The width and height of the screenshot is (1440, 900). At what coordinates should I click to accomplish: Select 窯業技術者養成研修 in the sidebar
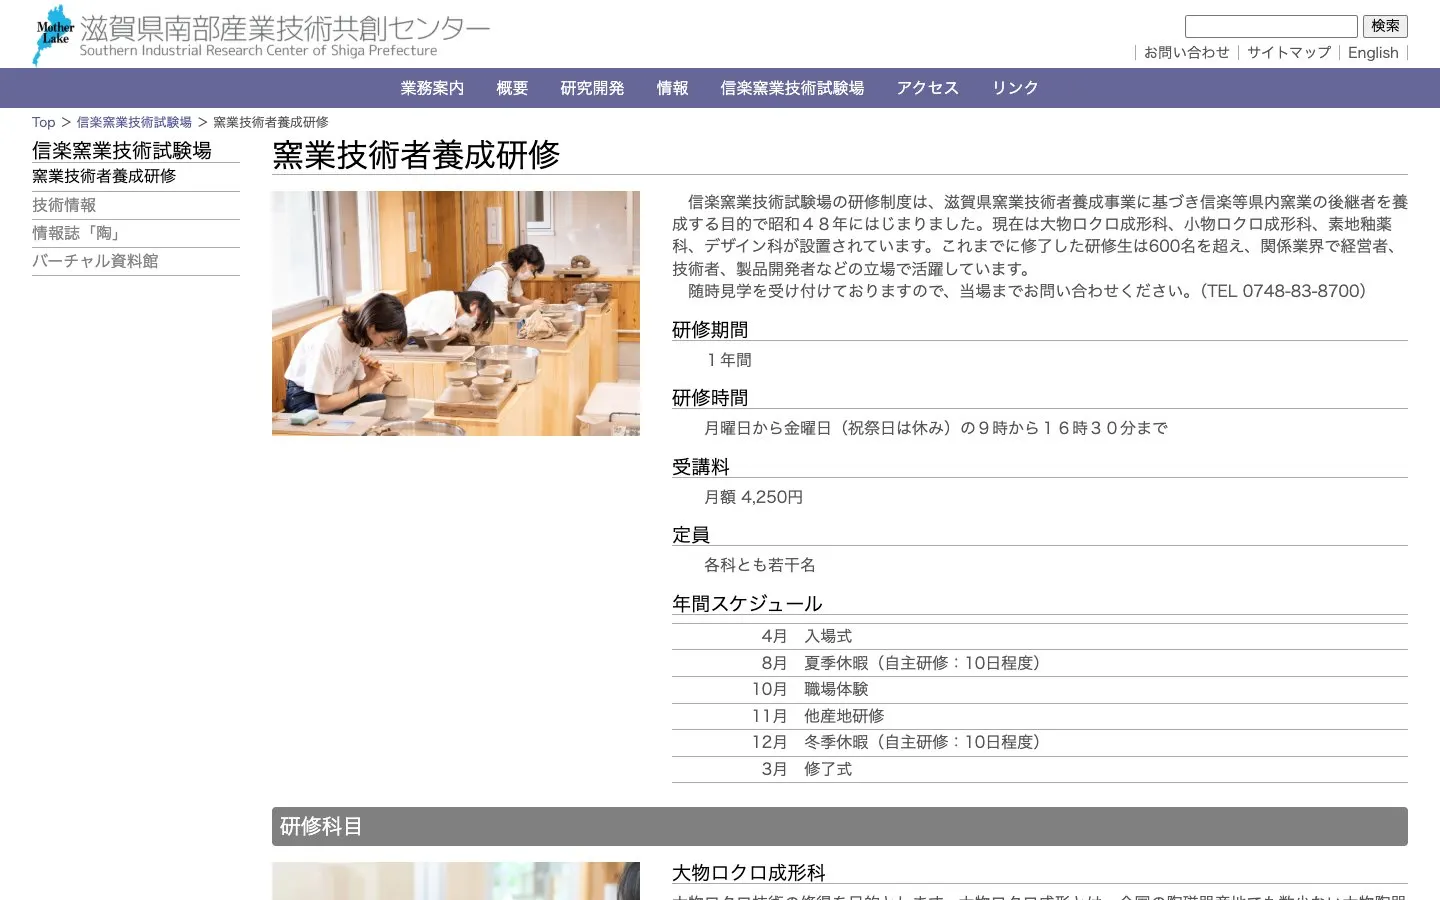(x=104, y=176)
